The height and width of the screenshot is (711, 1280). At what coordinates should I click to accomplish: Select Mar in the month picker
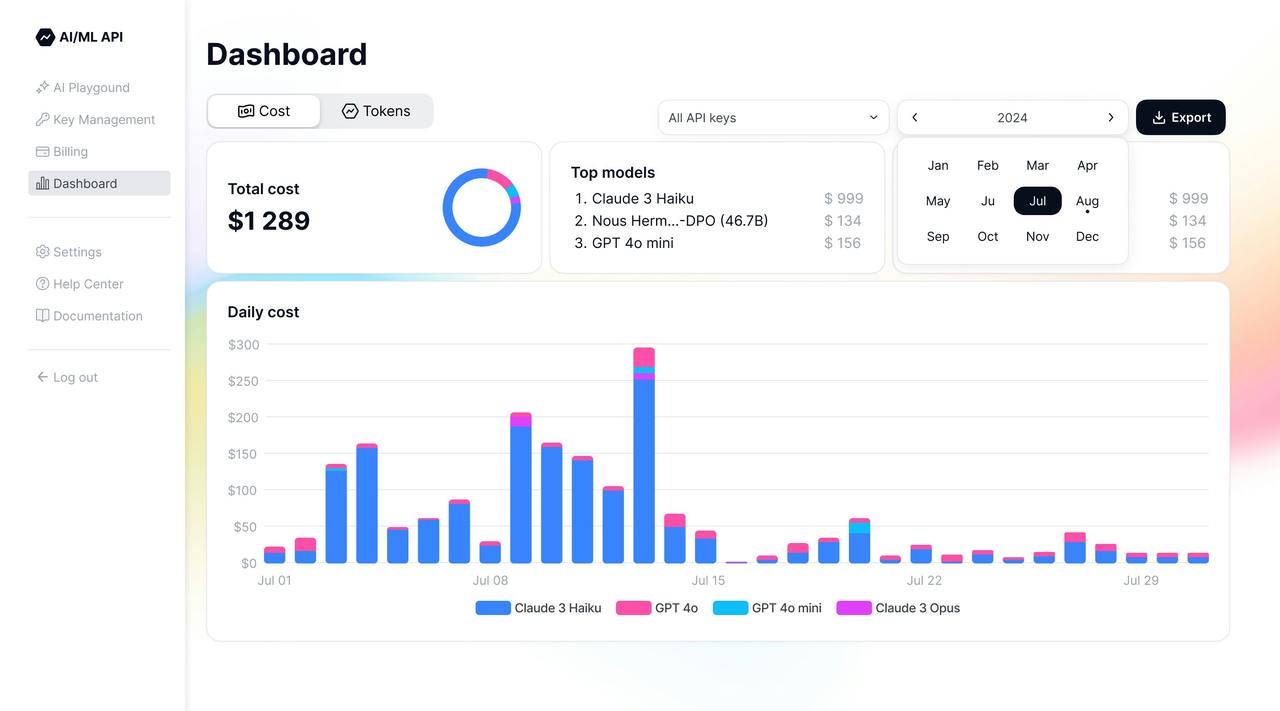[1038, 165]
